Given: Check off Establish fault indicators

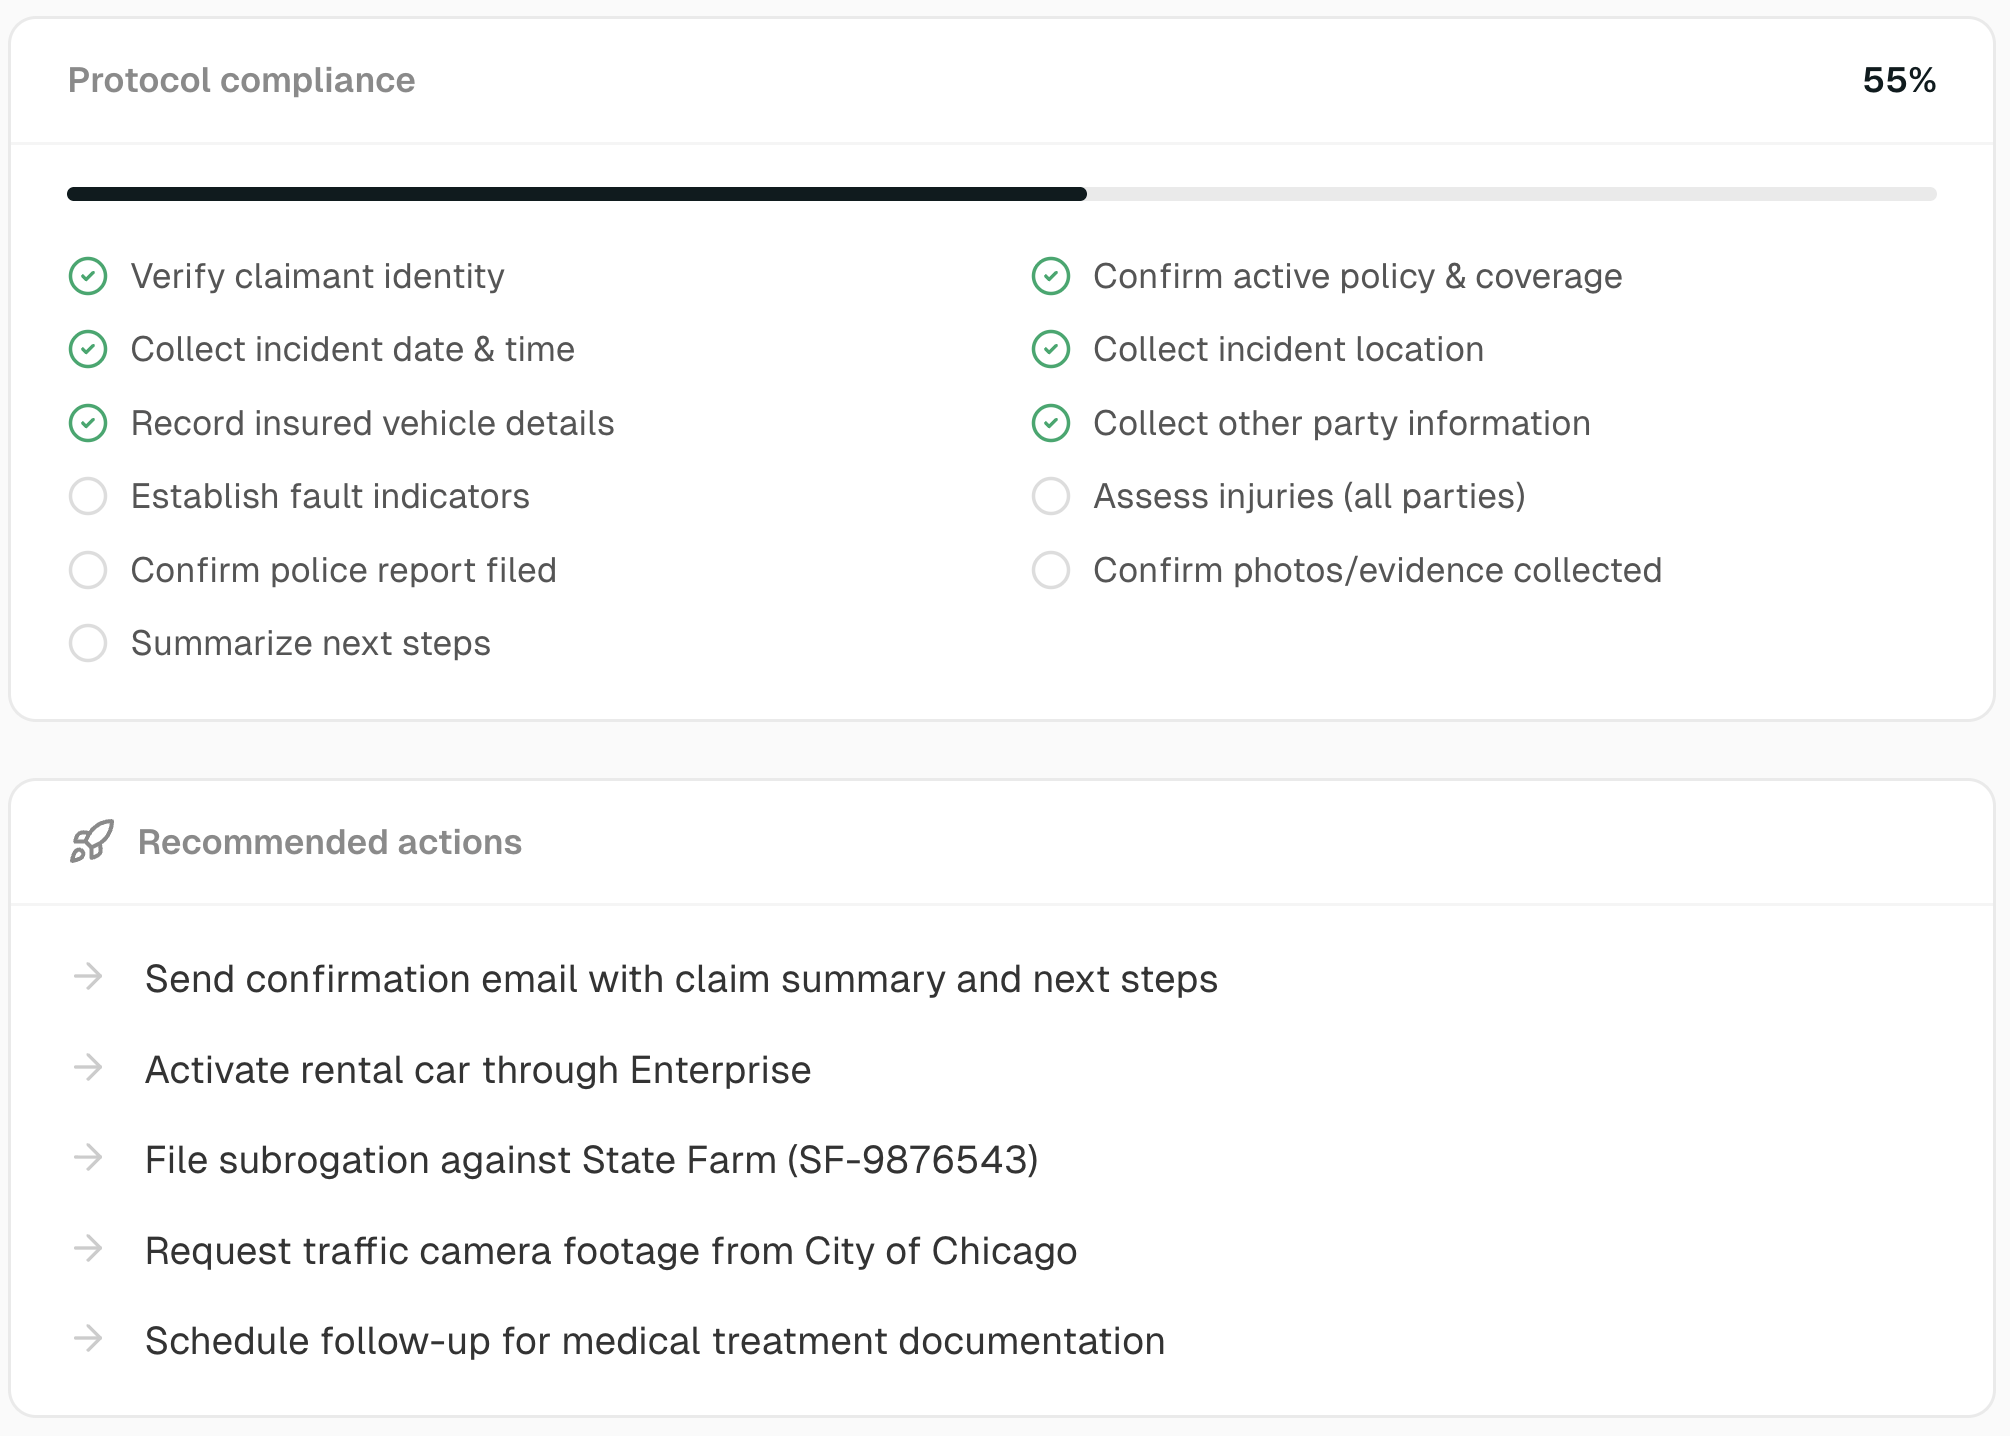Looking at the screenshot, I should click(x=88, y=496).
